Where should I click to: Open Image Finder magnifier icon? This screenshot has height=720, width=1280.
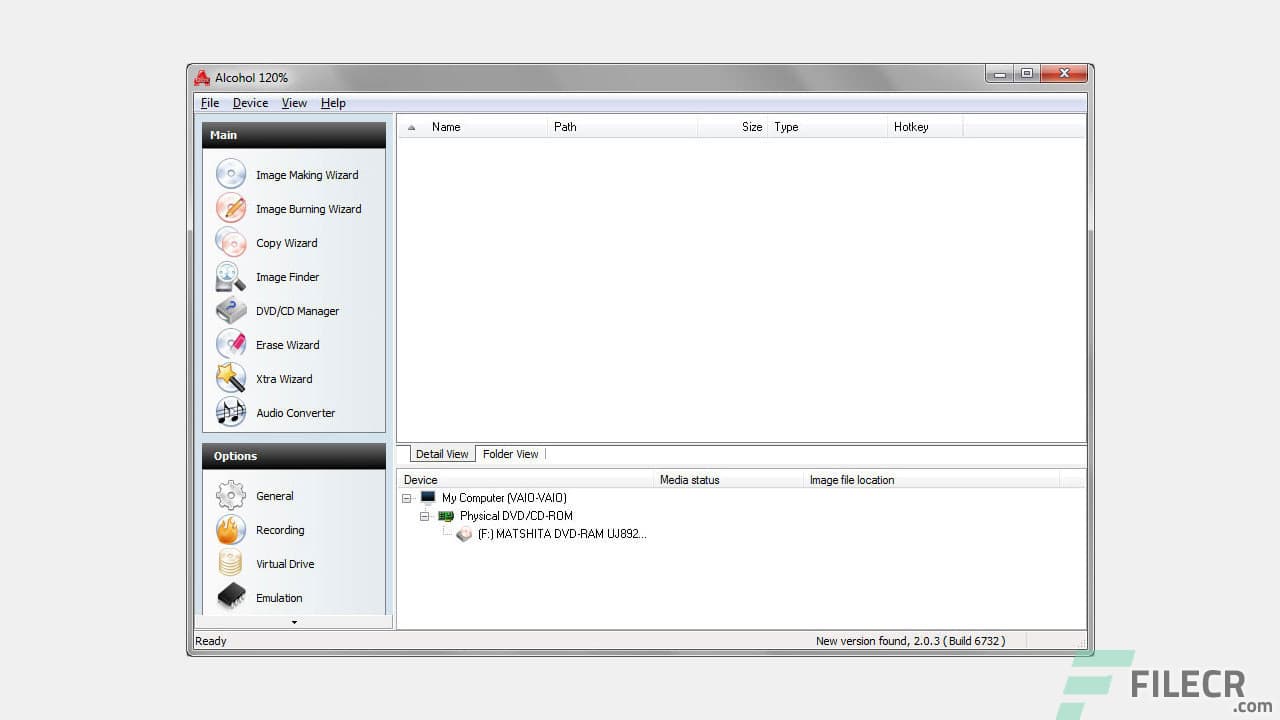pyautogui.click(x=231, y=277)
